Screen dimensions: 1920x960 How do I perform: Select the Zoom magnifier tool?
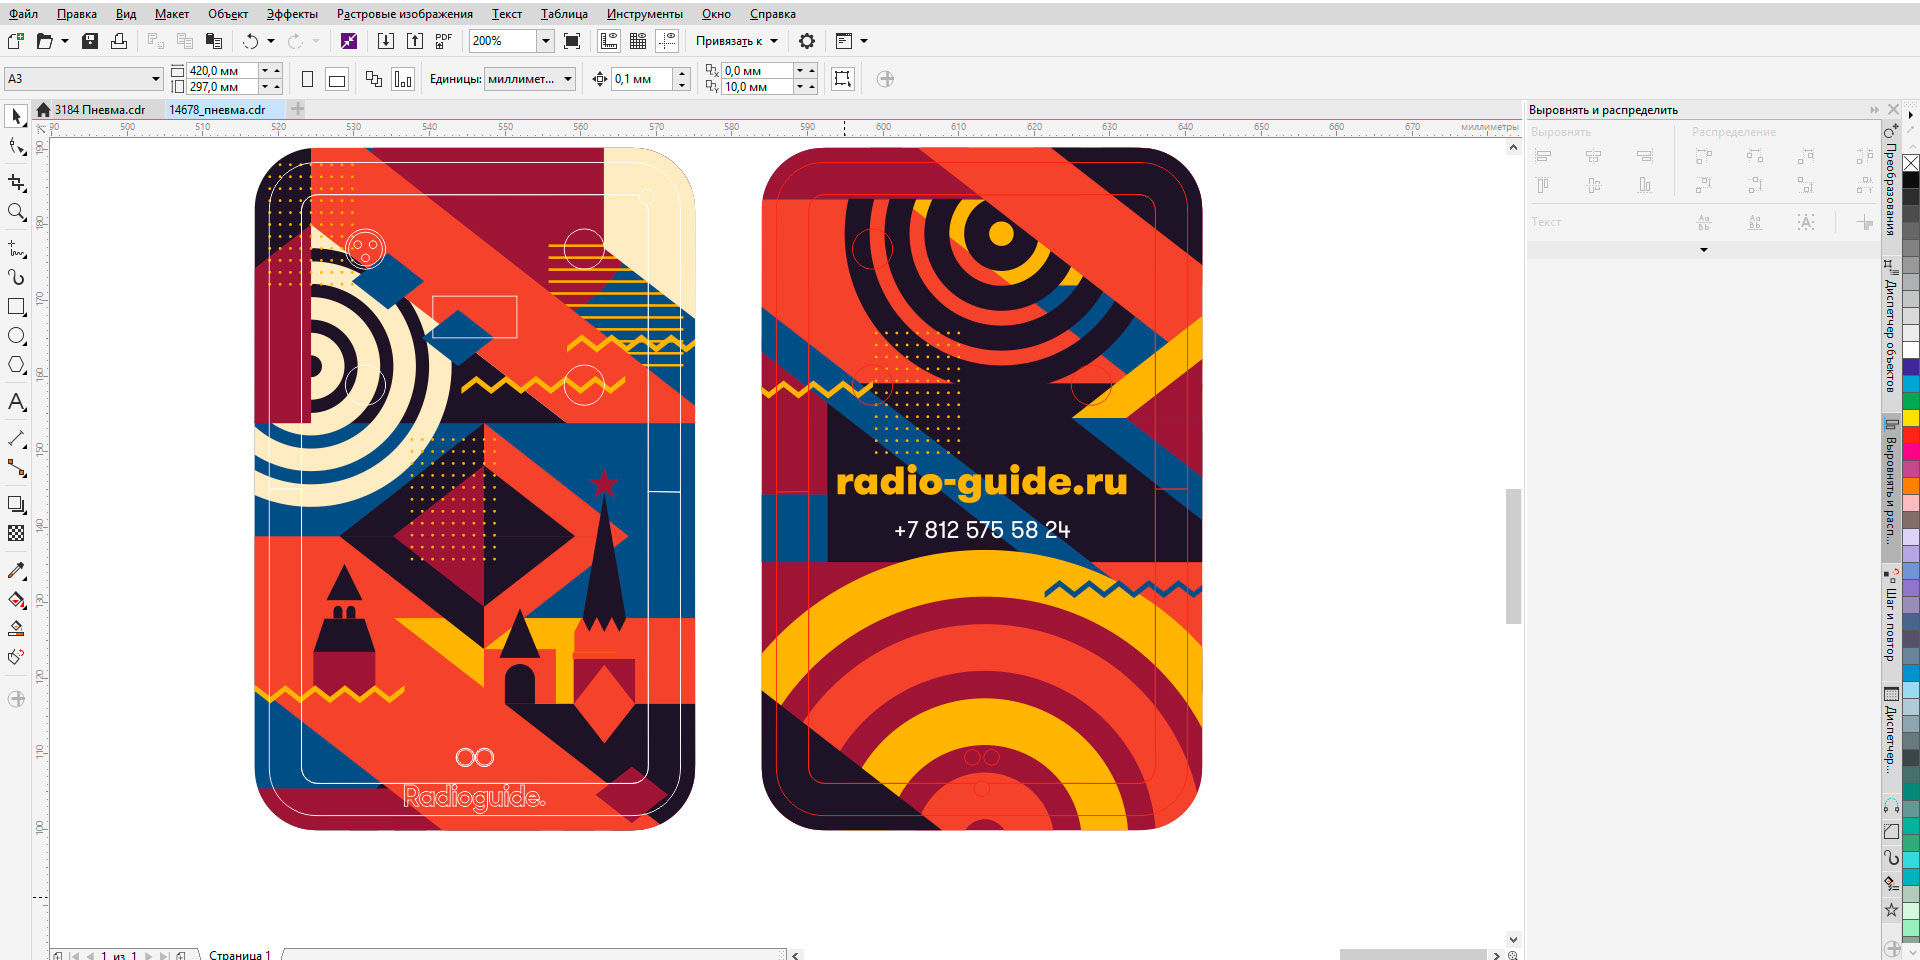pyautogui.click(x=16, y=212)
